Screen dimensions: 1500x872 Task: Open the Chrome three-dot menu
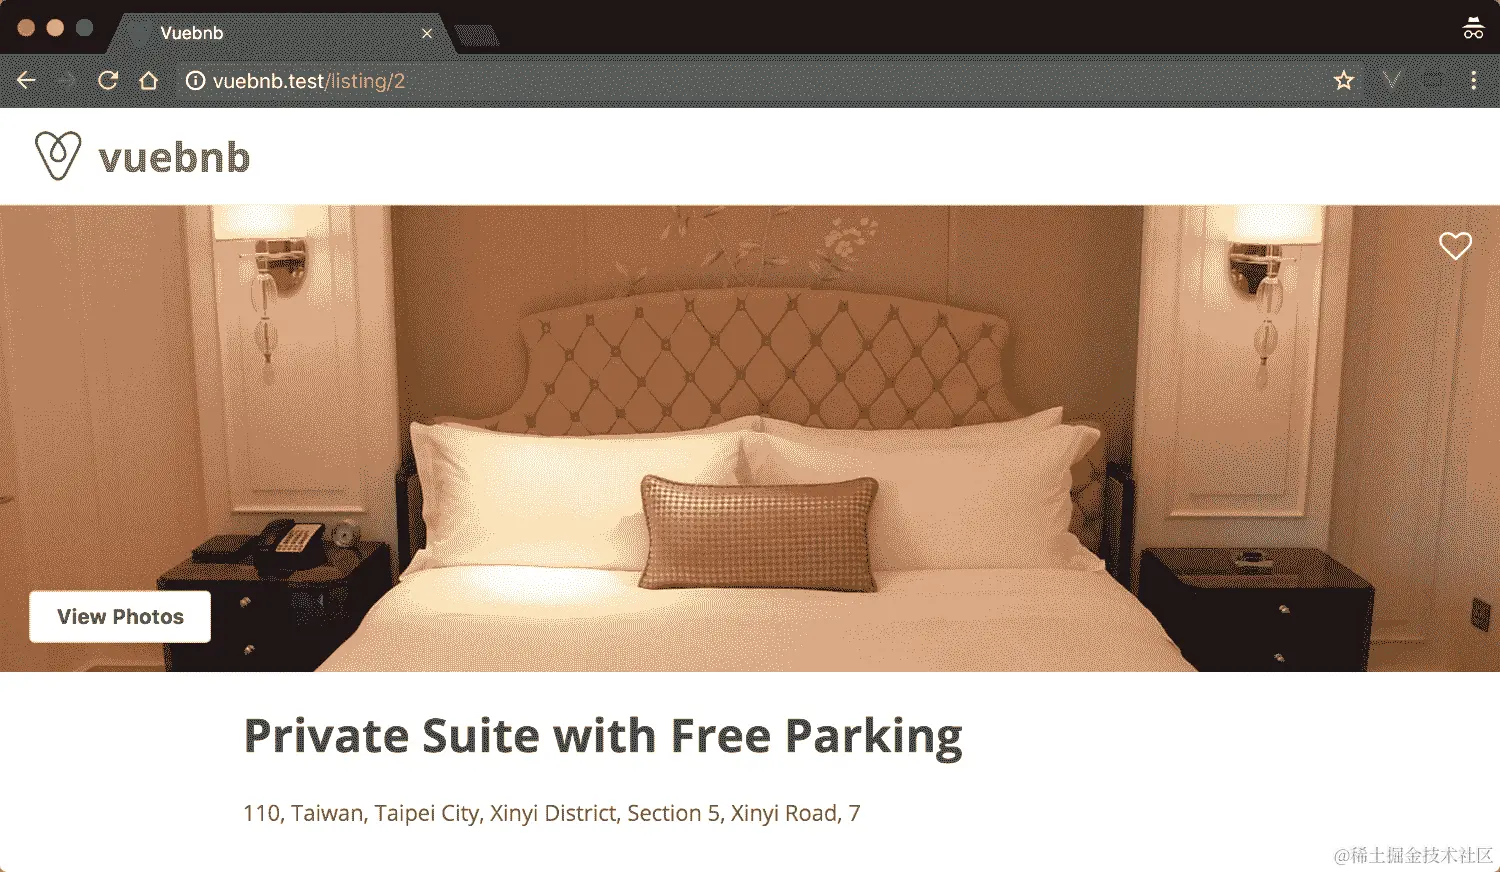click(1473, 81)
